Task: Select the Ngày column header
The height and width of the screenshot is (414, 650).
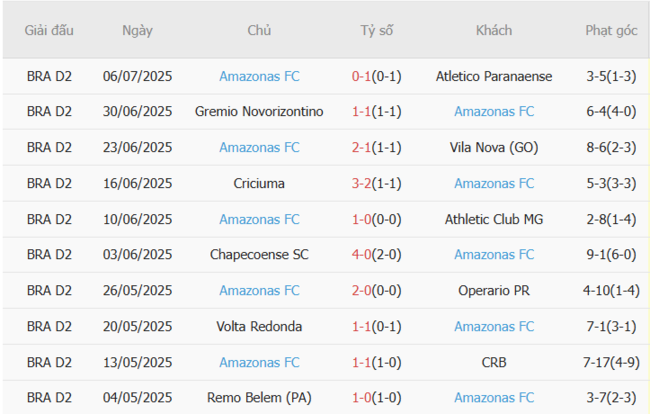Action: [x=137, y=31]
